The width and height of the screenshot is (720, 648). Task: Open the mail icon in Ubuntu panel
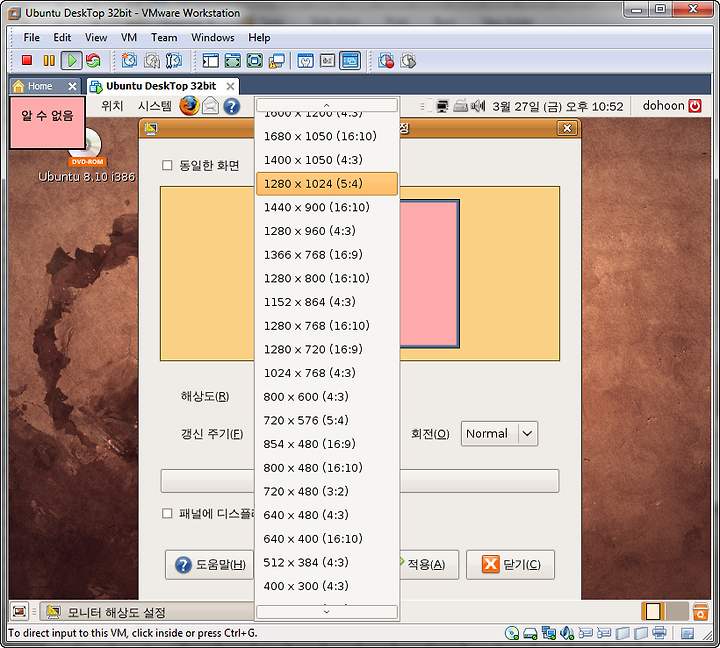click(x=210, y=106)
